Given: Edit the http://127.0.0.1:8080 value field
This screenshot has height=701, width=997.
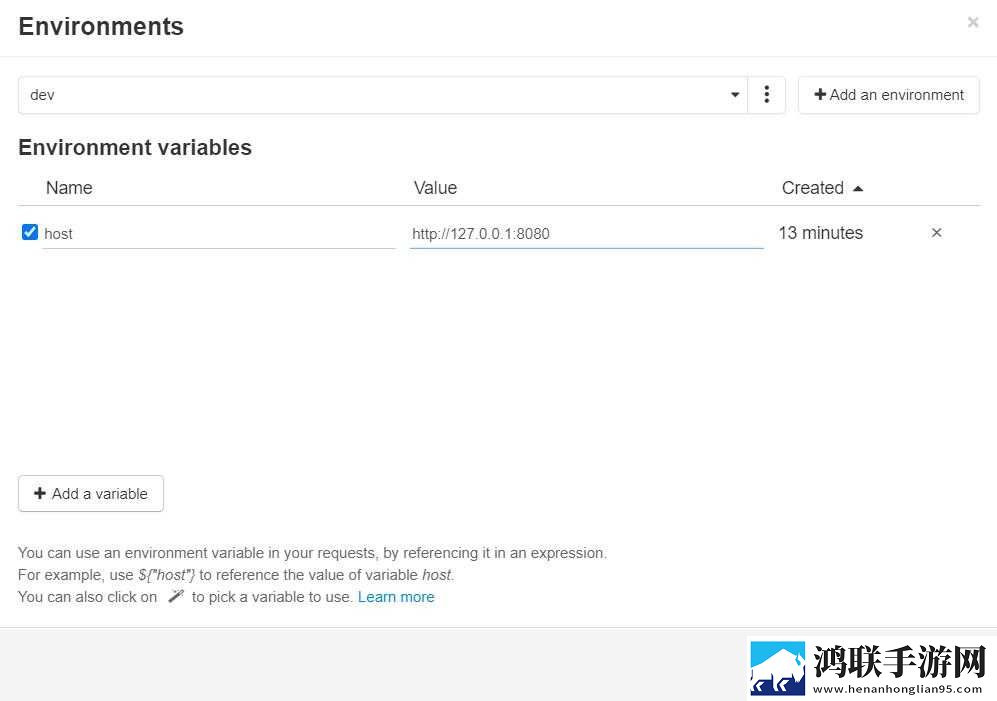Looking at the screenshot, I should [x=586, y=234].
